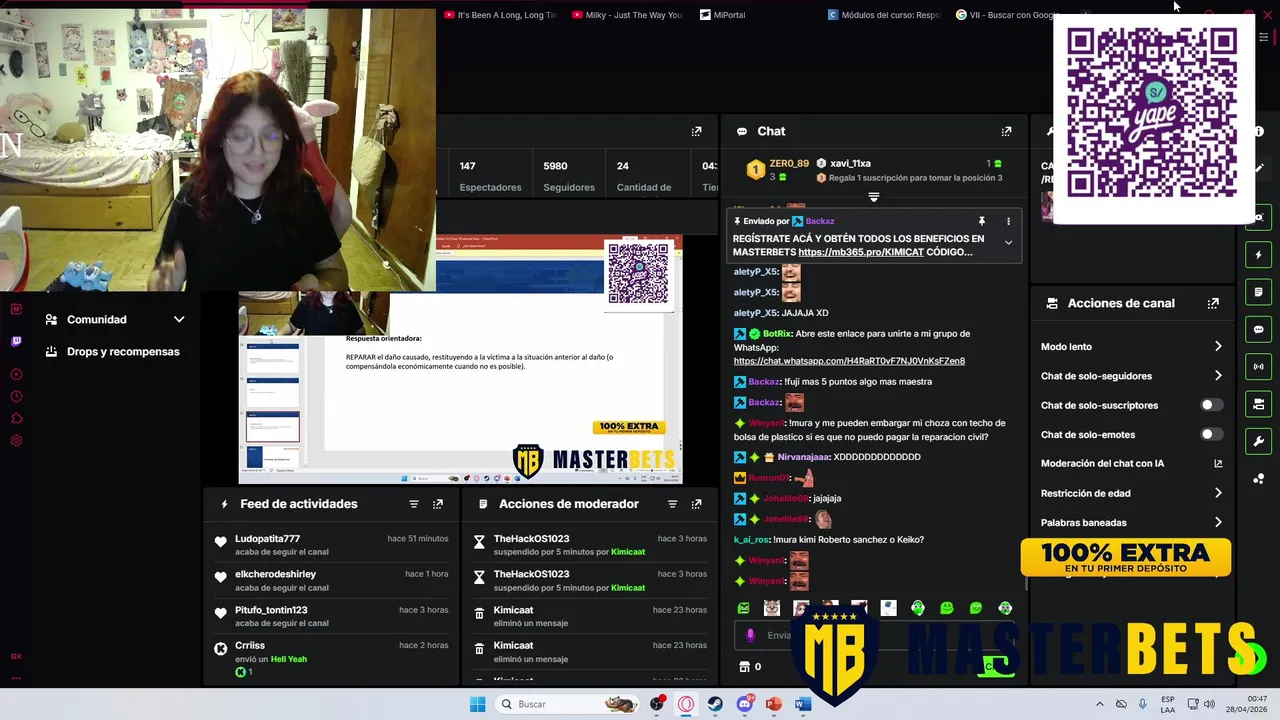Click elkcherodeshirley follow entry
Screen dimensions: 1280x720
point(332,581)
